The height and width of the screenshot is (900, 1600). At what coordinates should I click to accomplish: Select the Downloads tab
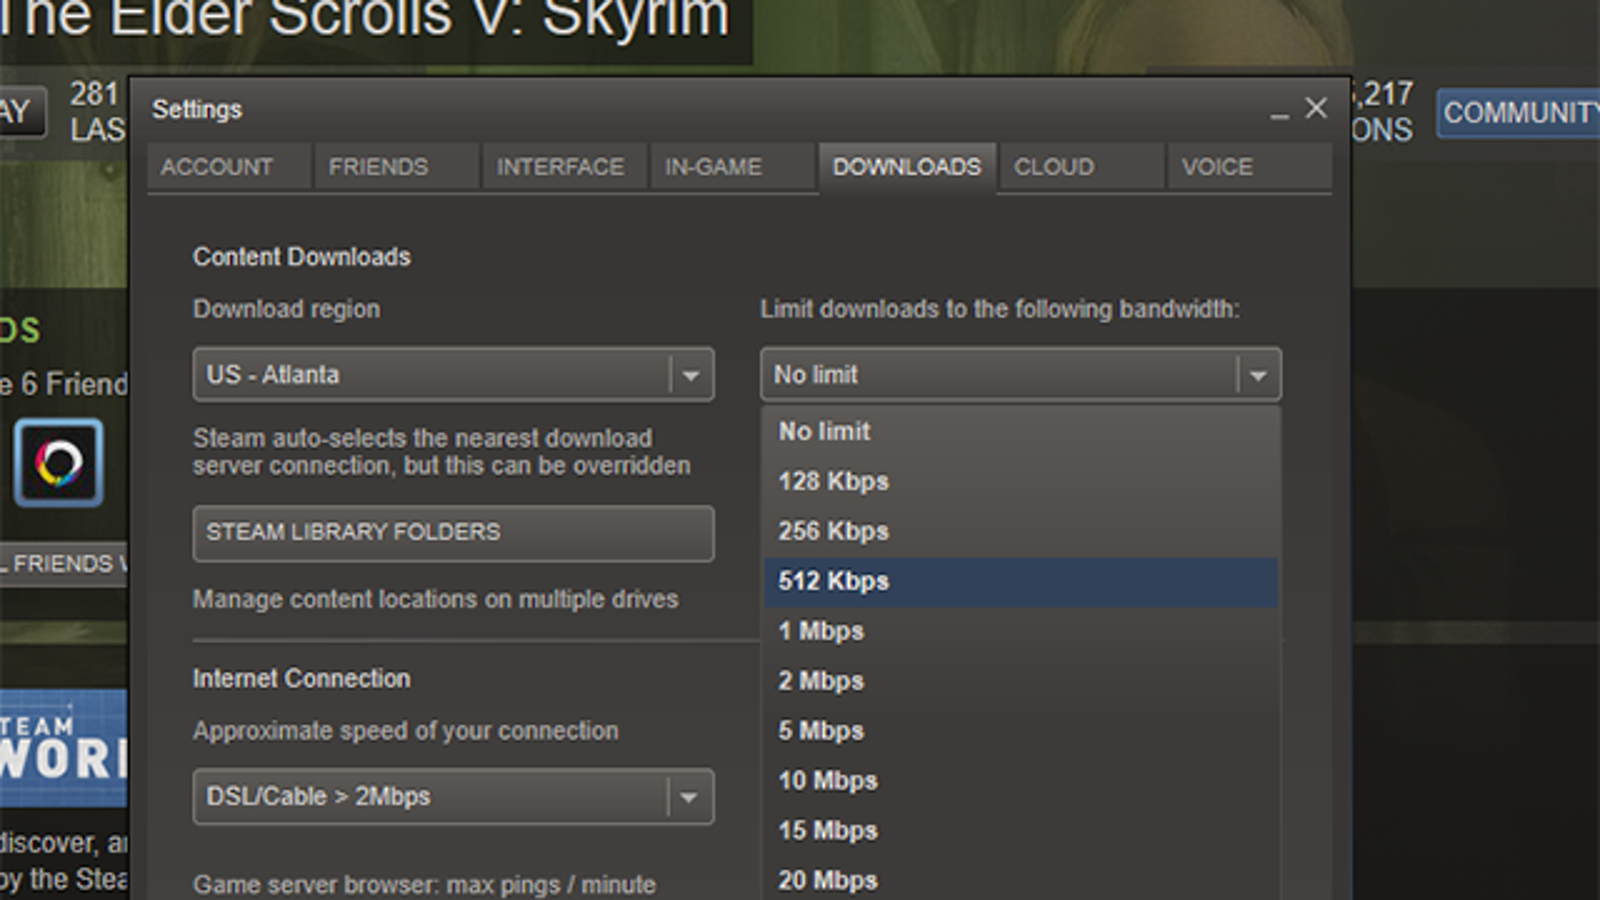pos(907,167)
